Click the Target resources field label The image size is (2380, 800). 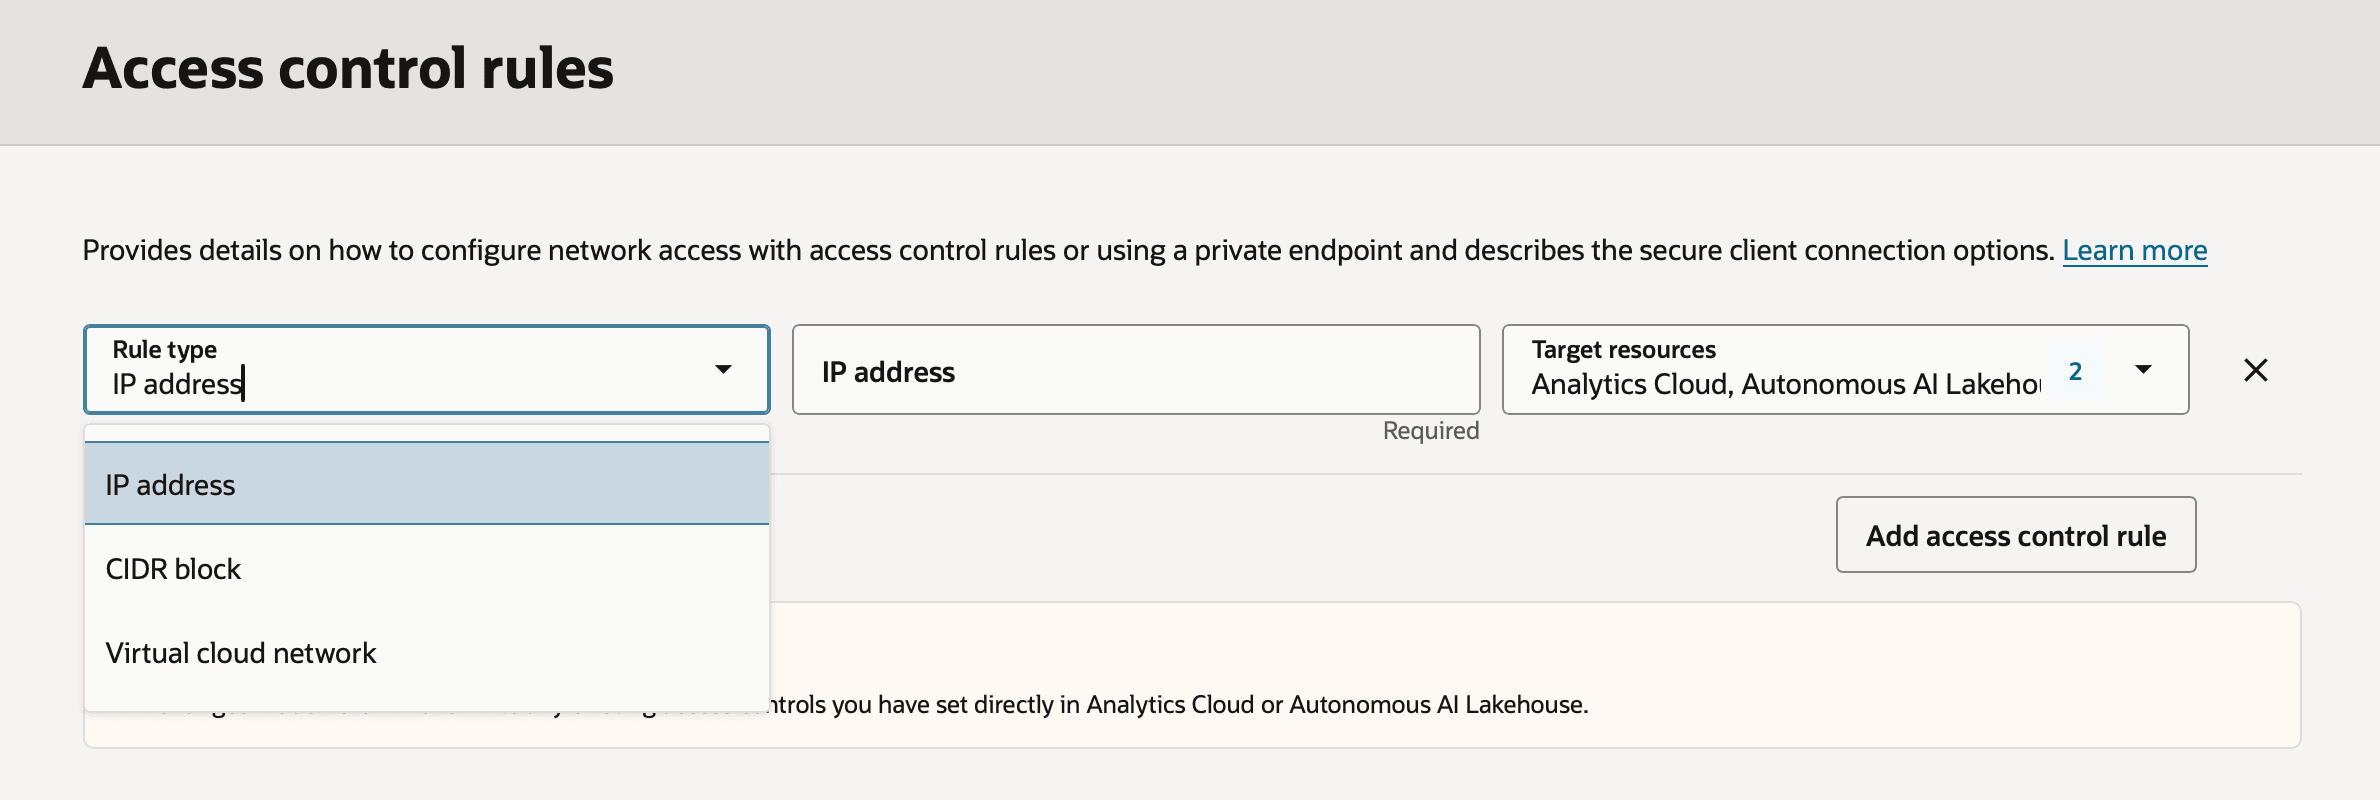pyautogui.click(x=1623, y=349)
